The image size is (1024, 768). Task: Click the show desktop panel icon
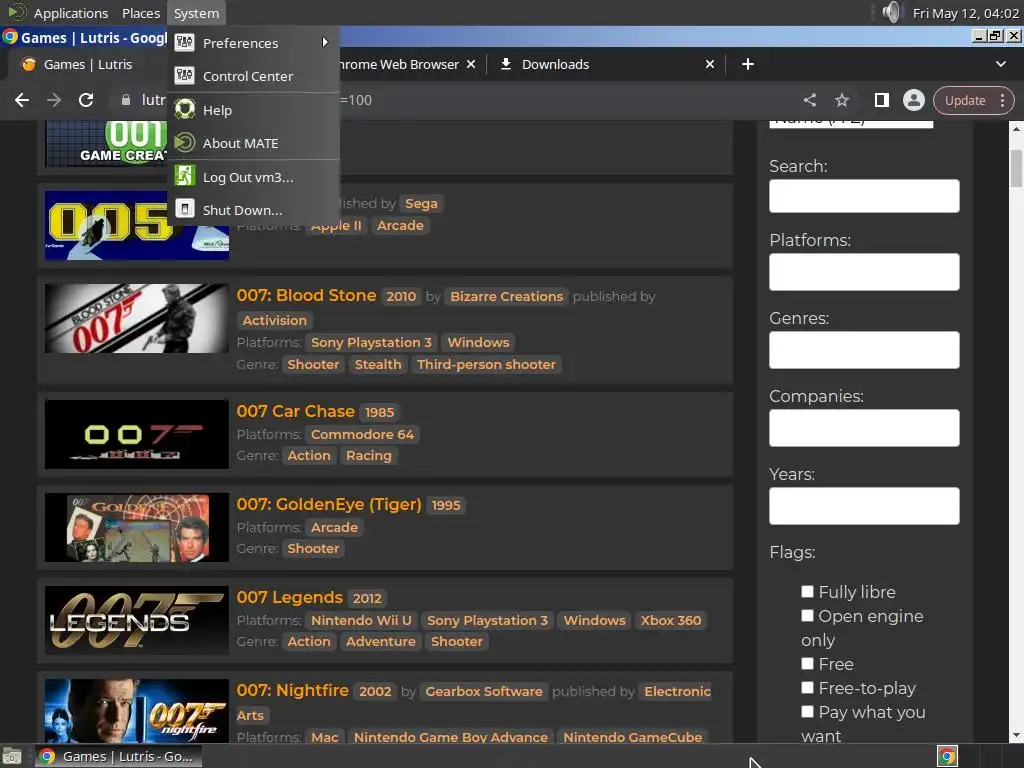pyautogui.click(x=12, y=756)
